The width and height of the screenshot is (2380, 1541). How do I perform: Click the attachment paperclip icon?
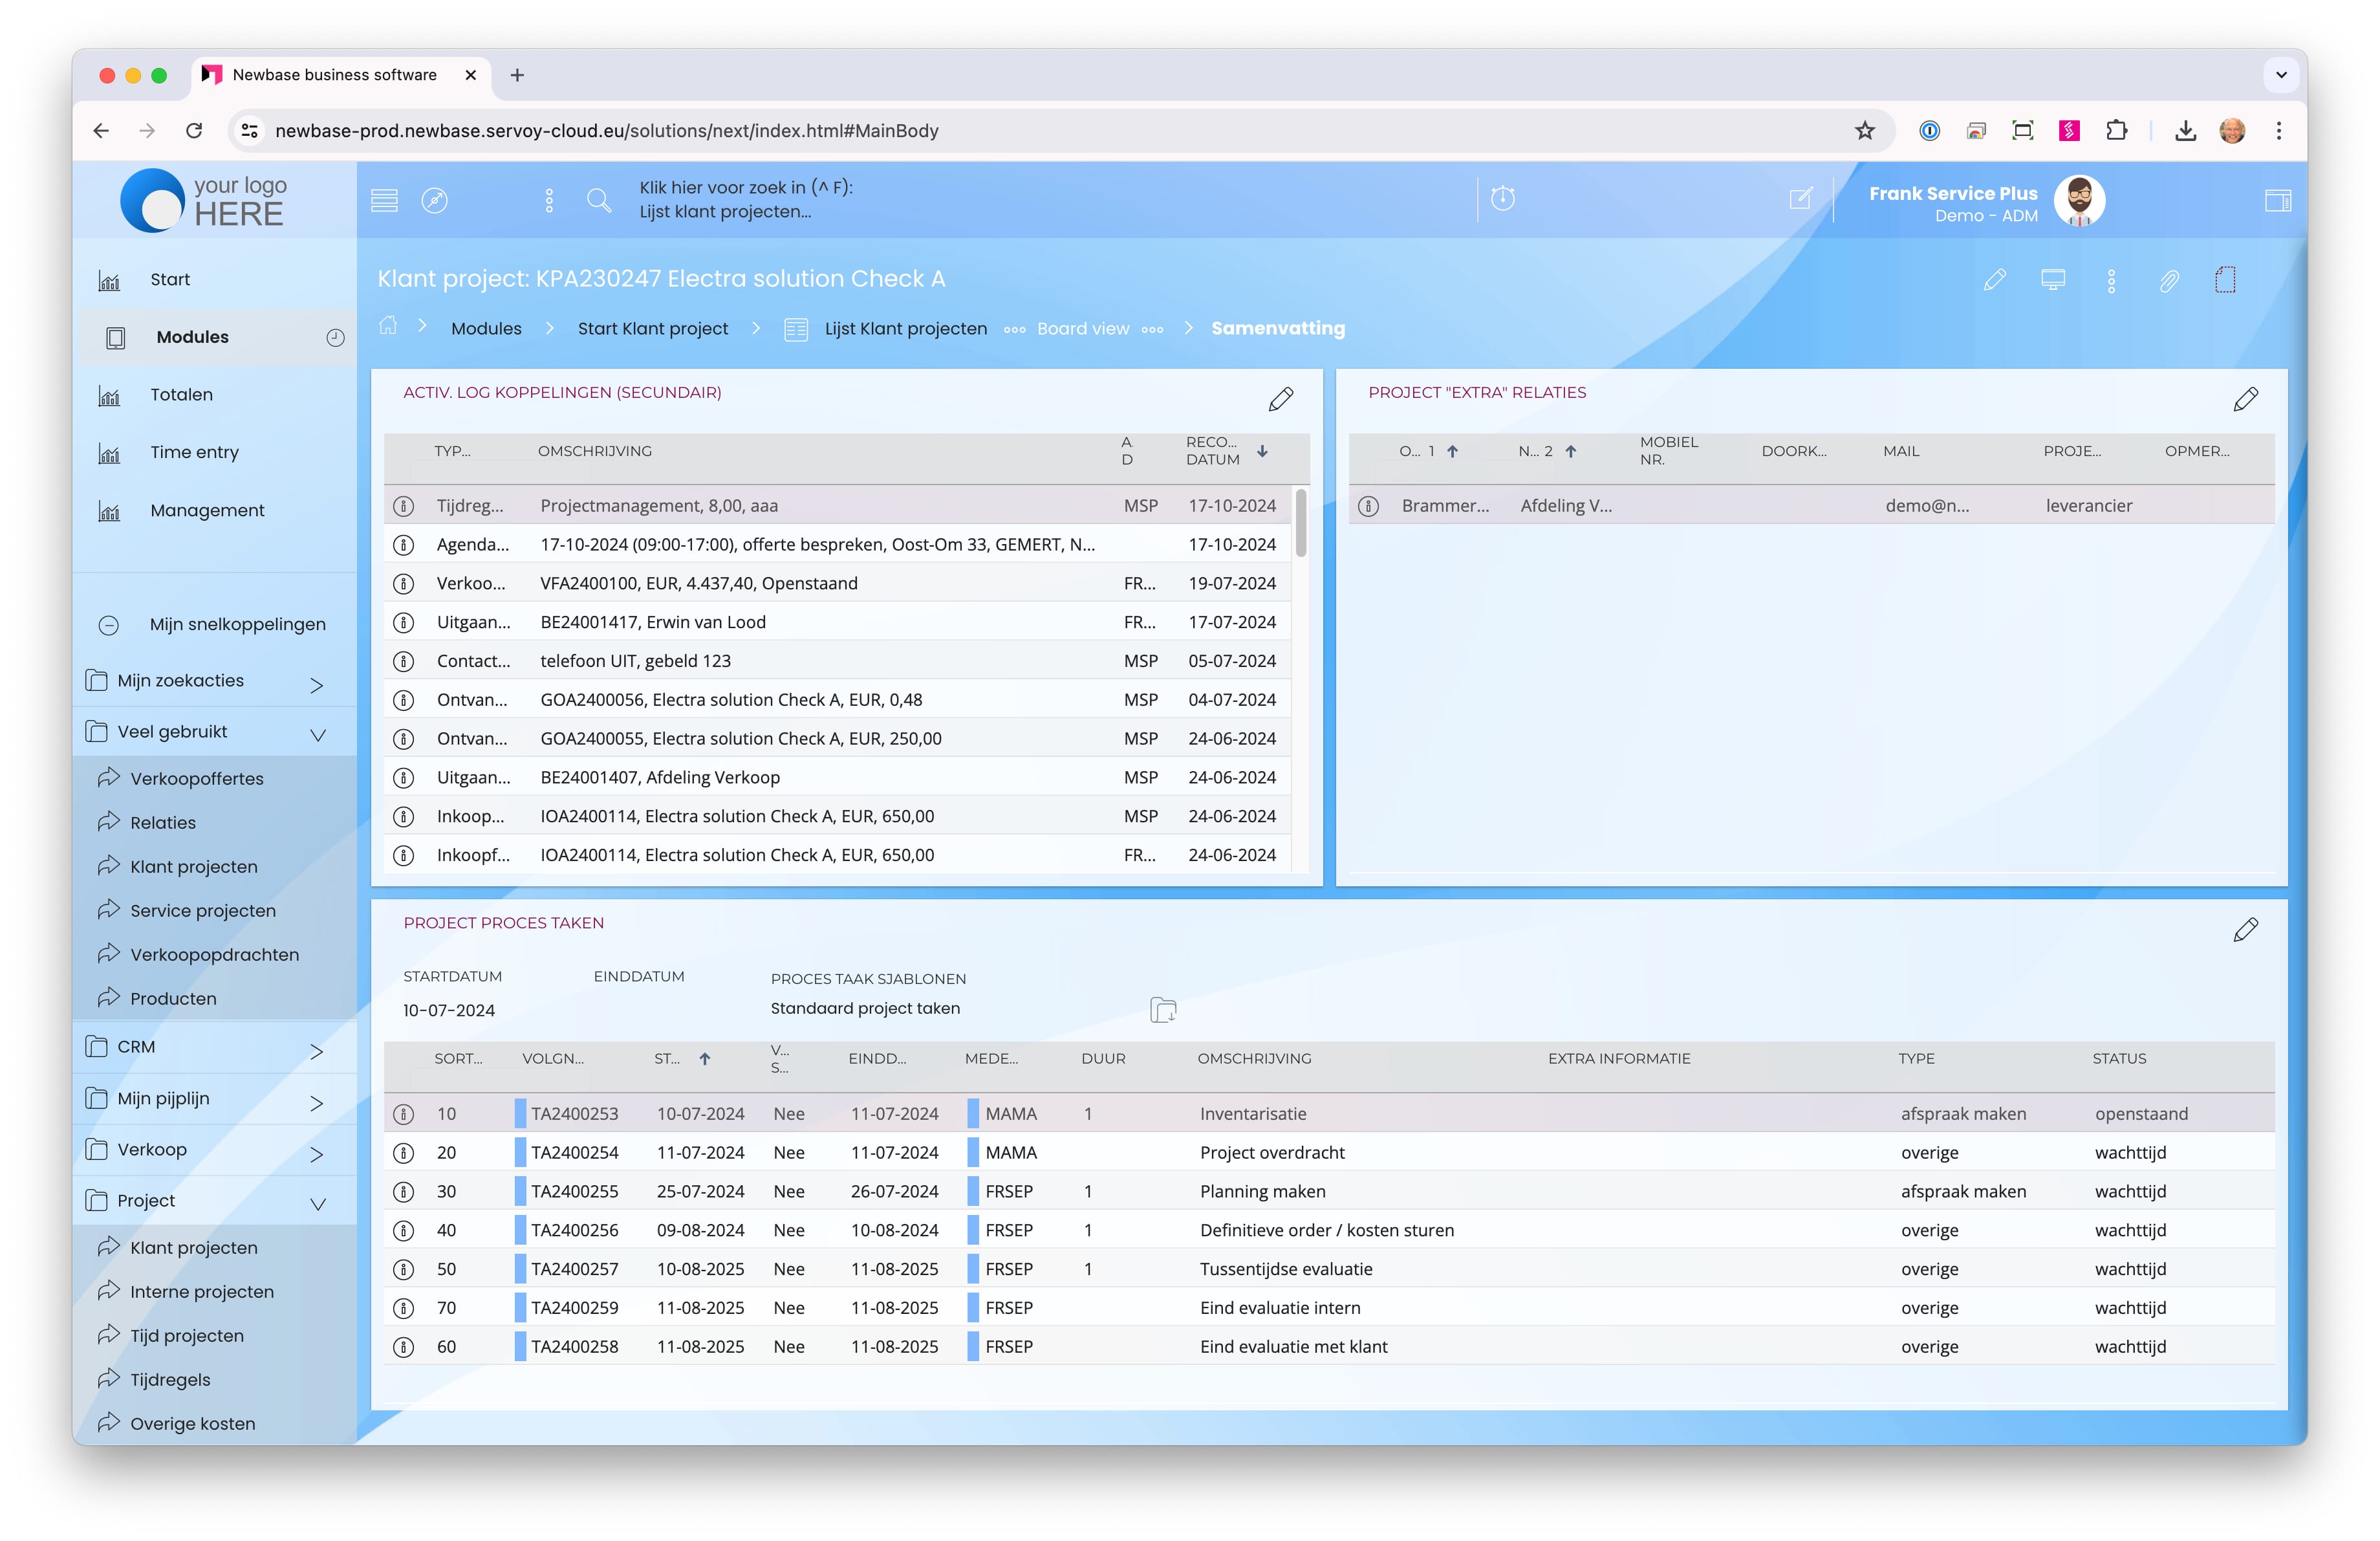pyautogui.click(x=2168, y=281)
